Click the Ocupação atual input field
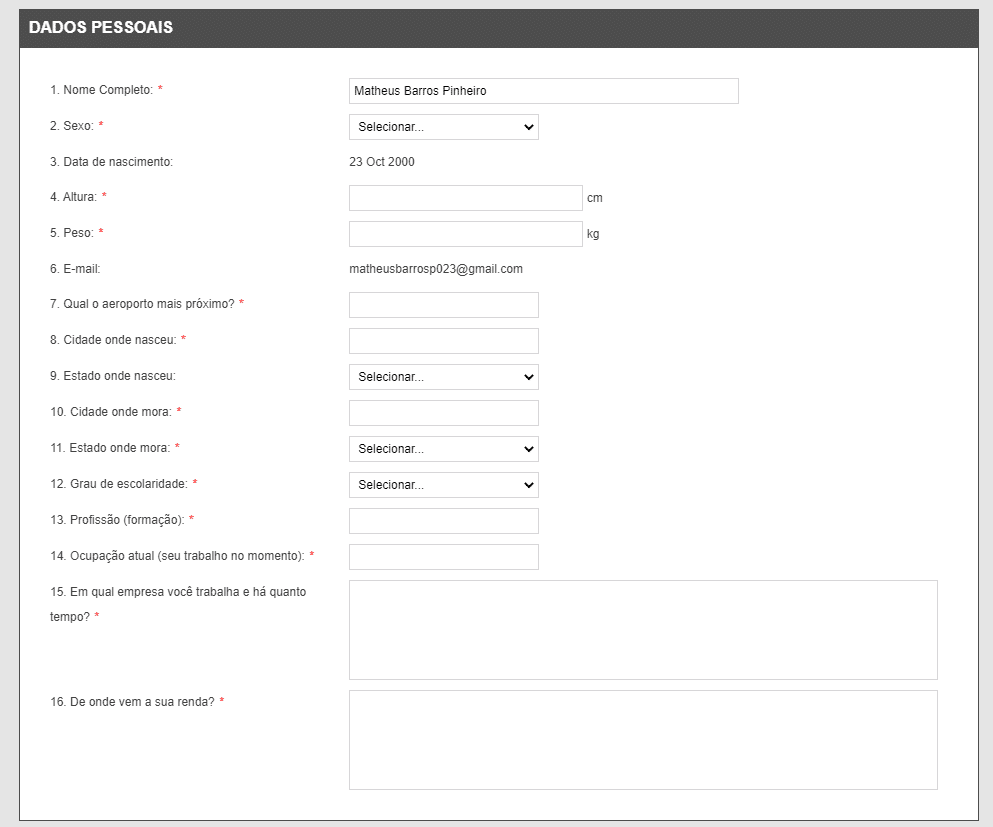The image size is (993, 827). pyautogui.click(x=443, y=557)
